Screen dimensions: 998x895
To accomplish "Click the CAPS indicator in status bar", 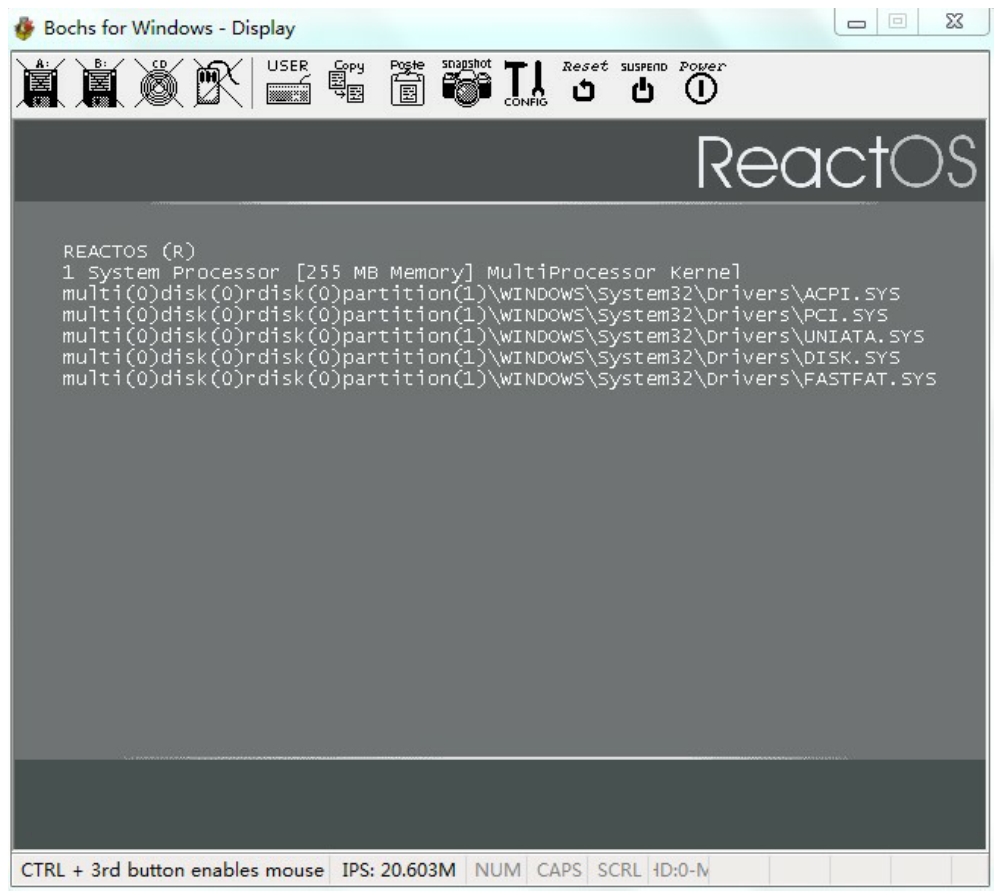I will point(559,870).
